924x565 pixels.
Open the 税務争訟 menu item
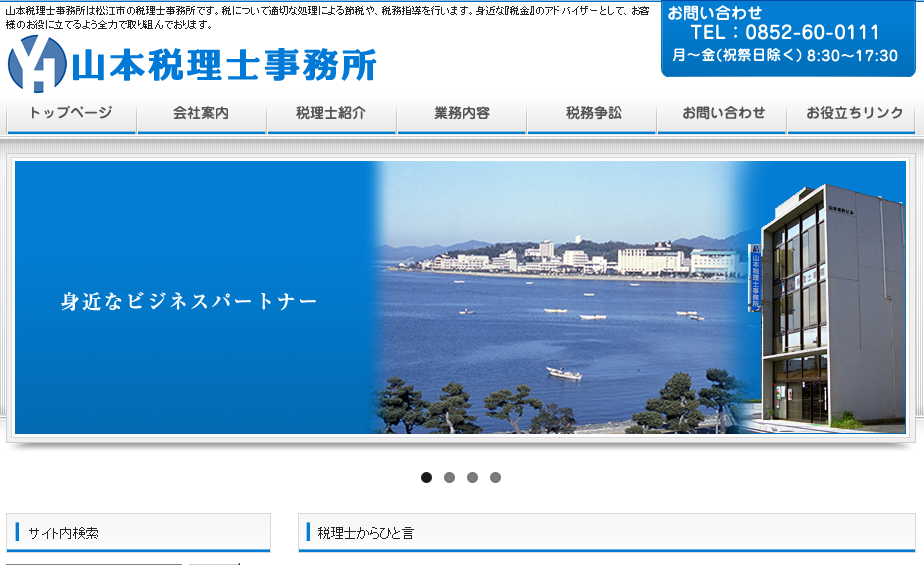(591, 114)
